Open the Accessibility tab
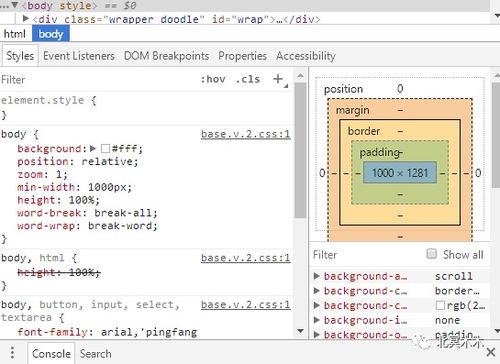 (x=306, y=56)
